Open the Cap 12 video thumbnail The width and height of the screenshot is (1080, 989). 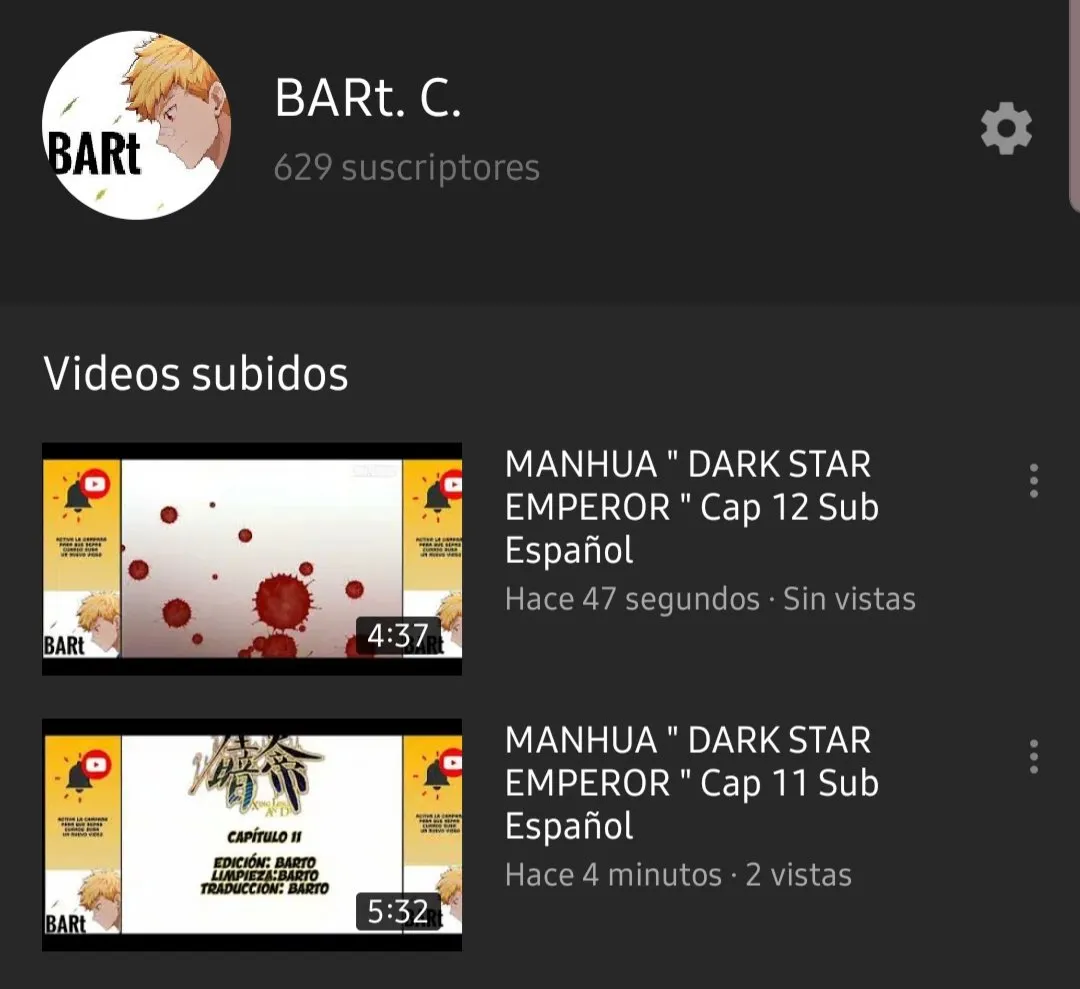click(x=252, y=559)
